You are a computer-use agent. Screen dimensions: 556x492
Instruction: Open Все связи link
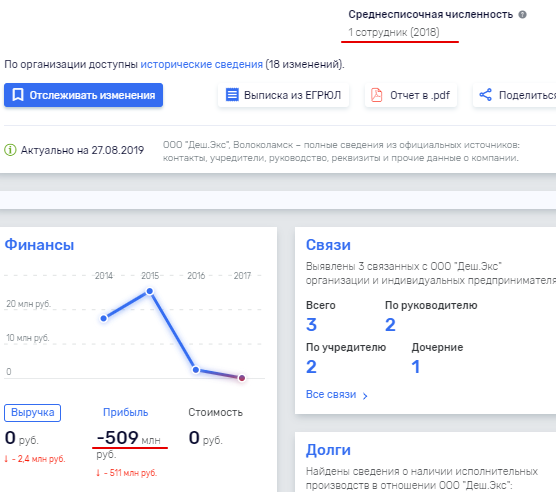pos(331,395)
